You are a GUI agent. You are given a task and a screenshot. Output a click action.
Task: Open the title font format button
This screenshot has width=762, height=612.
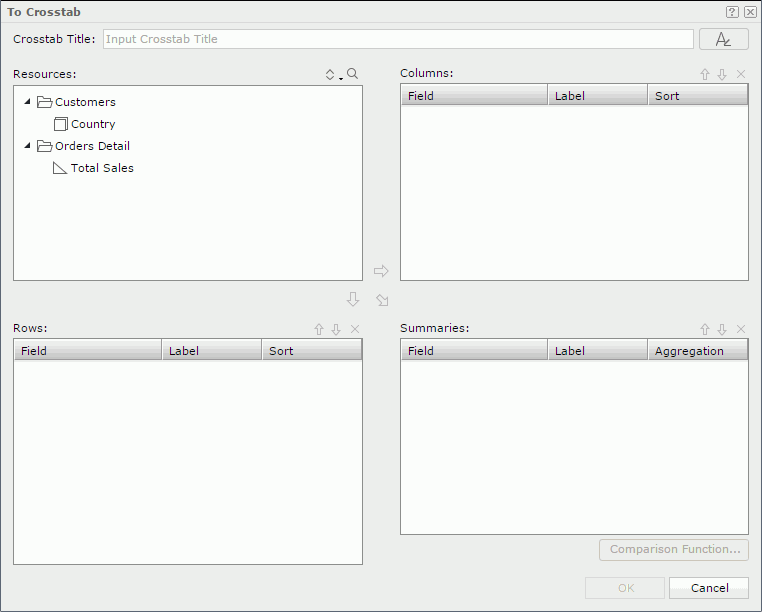coord(724,39)
